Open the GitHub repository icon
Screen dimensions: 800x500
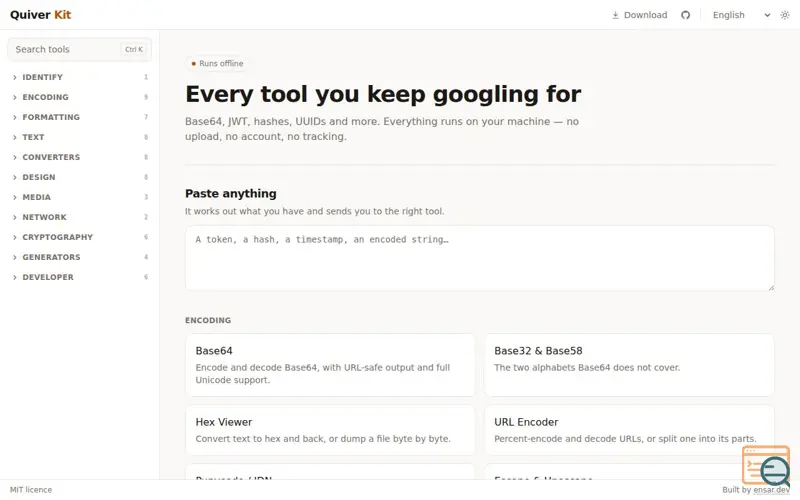[685, 15]
